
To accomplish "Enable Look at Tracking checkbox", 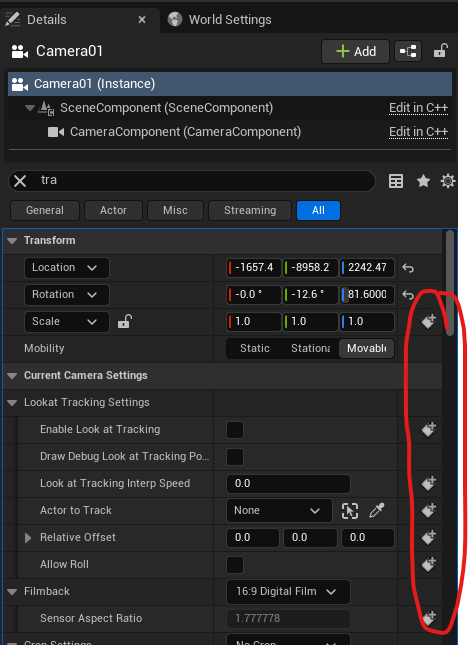I will coord(235,430).
